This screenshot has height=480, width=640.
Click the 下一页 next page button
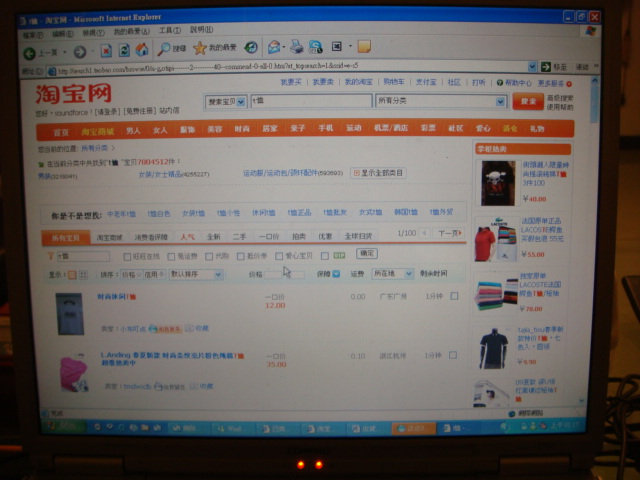[x=449, y=233]
